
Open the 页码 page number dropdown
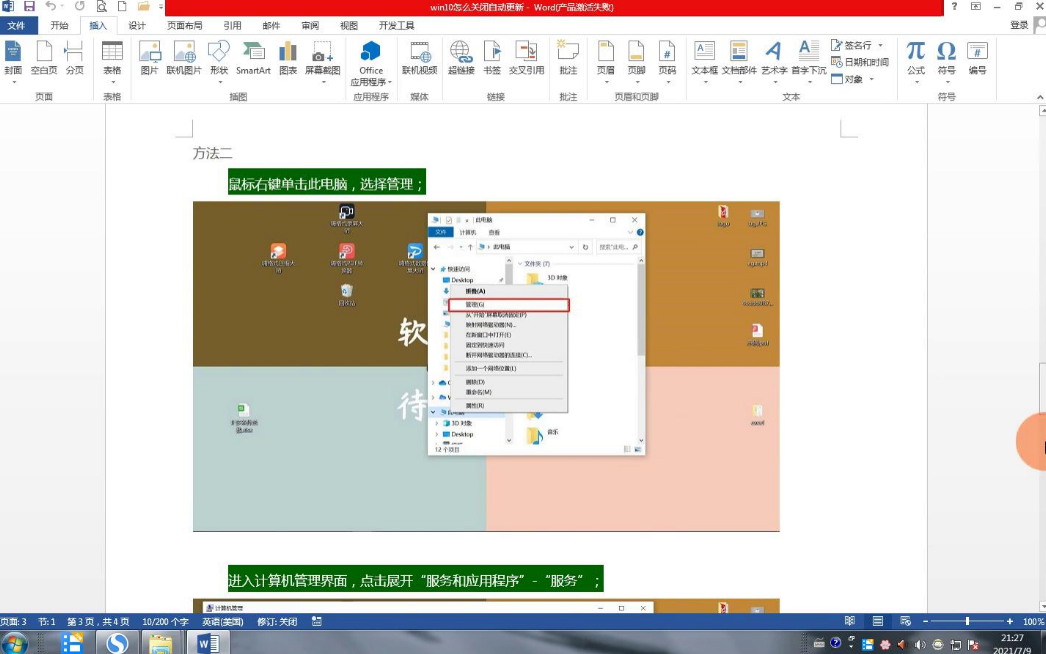(667, 61)
